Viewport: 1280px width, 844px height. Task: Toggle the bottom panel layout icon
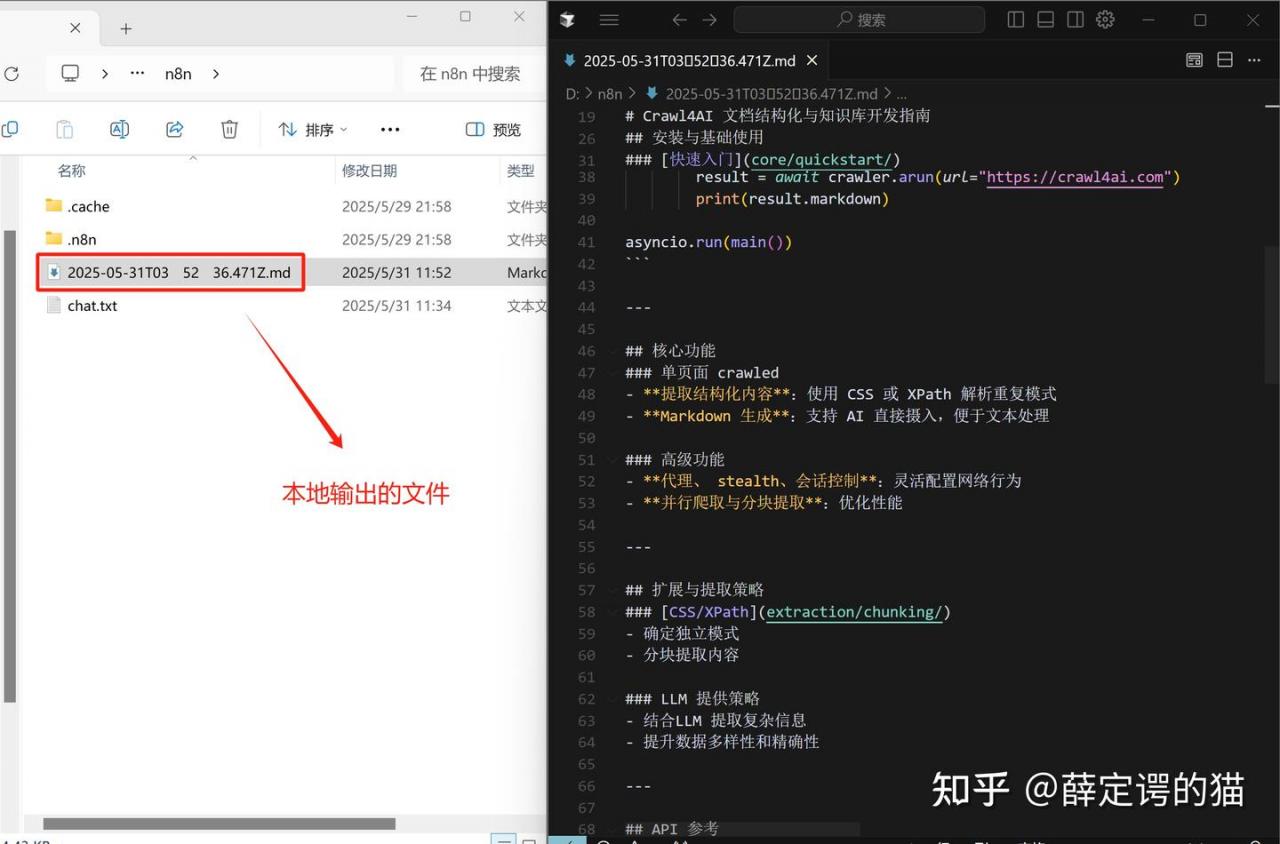[1045, 19]
